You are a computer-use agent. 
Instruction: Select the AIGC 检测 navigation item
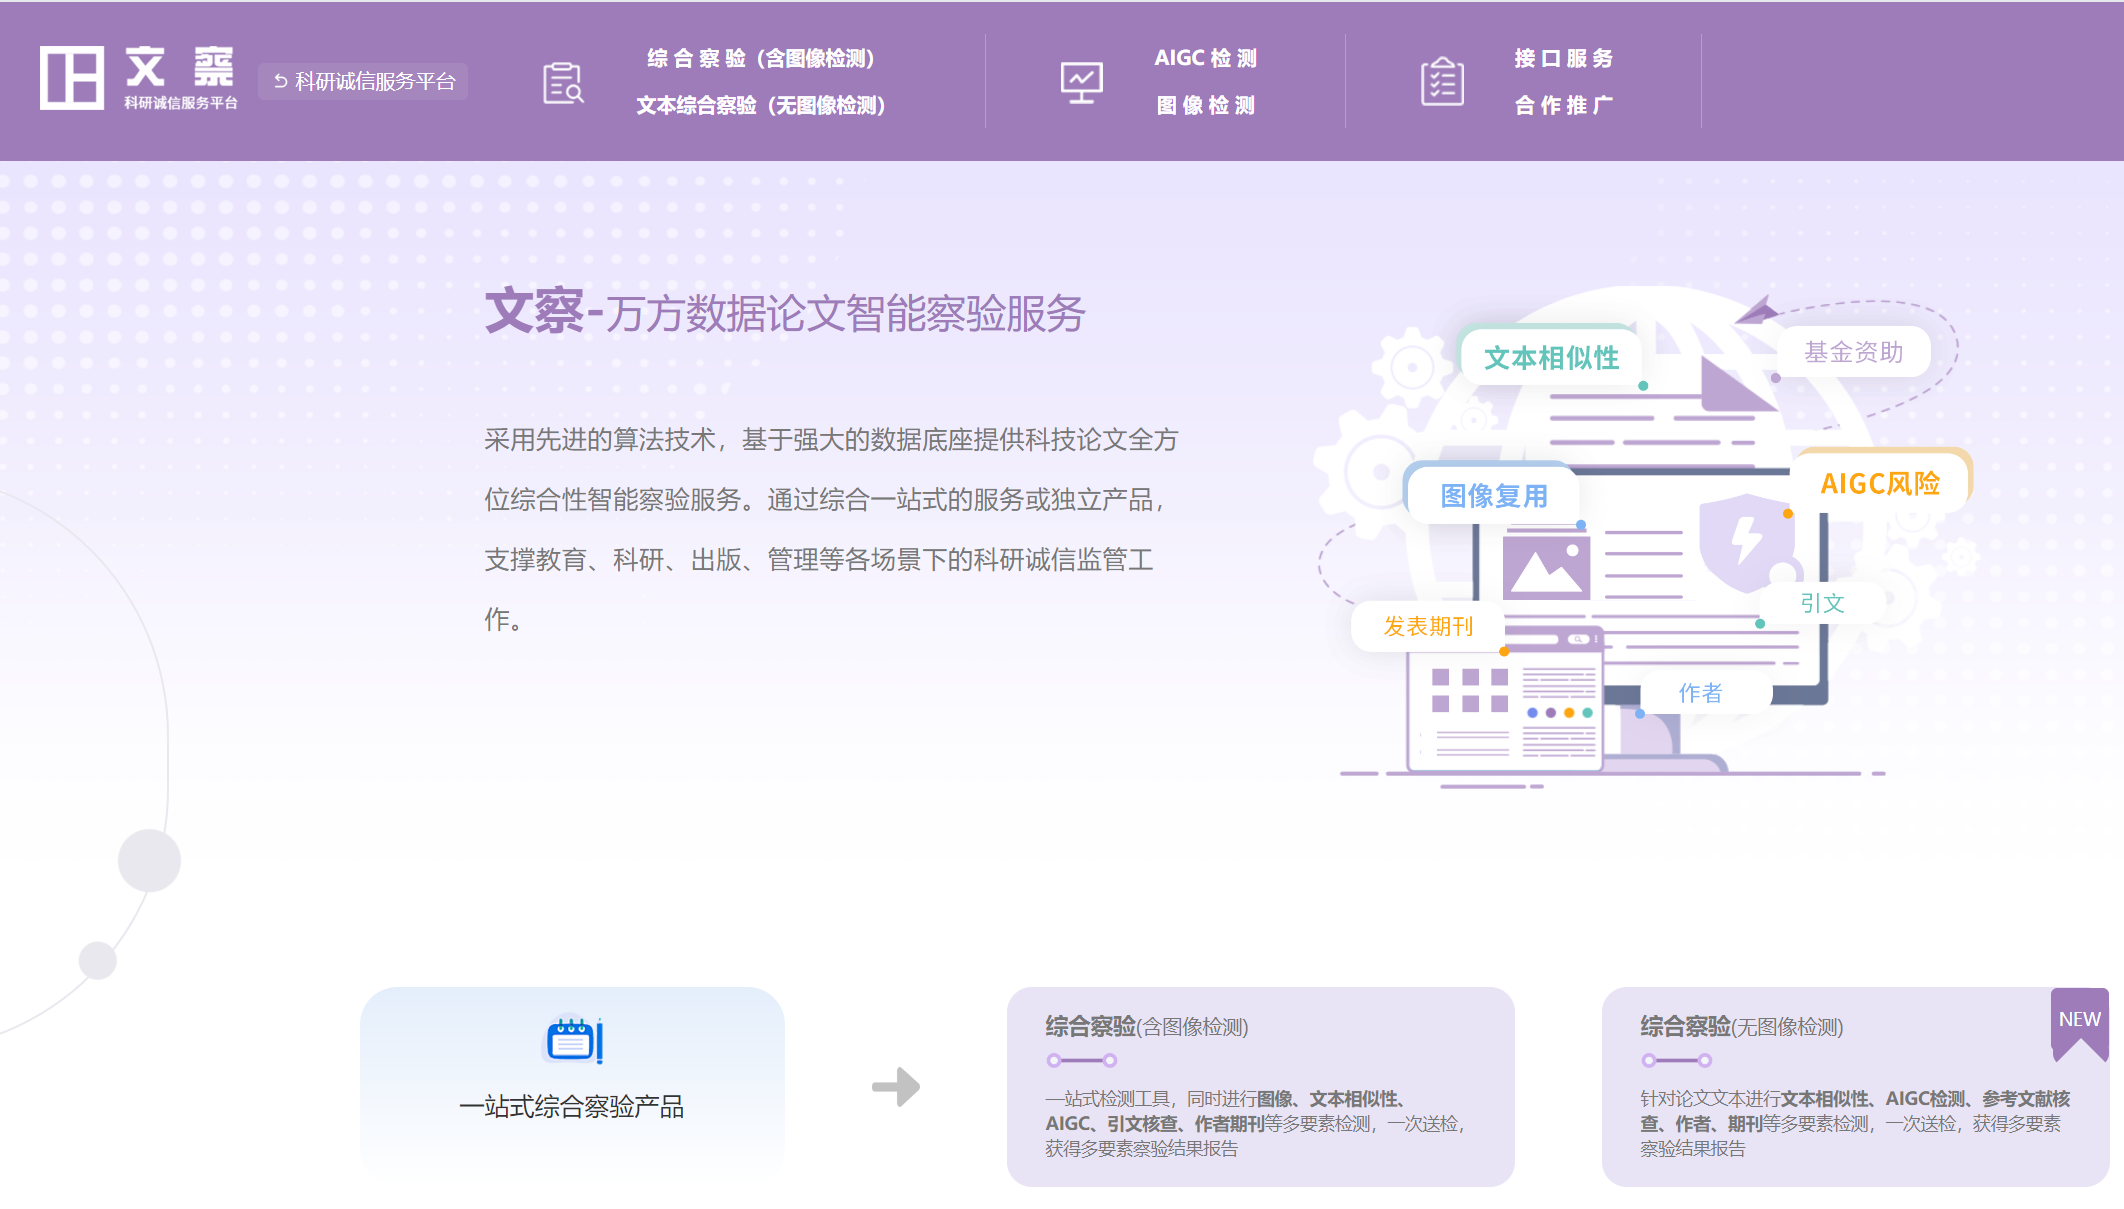tap(1206, 58)
